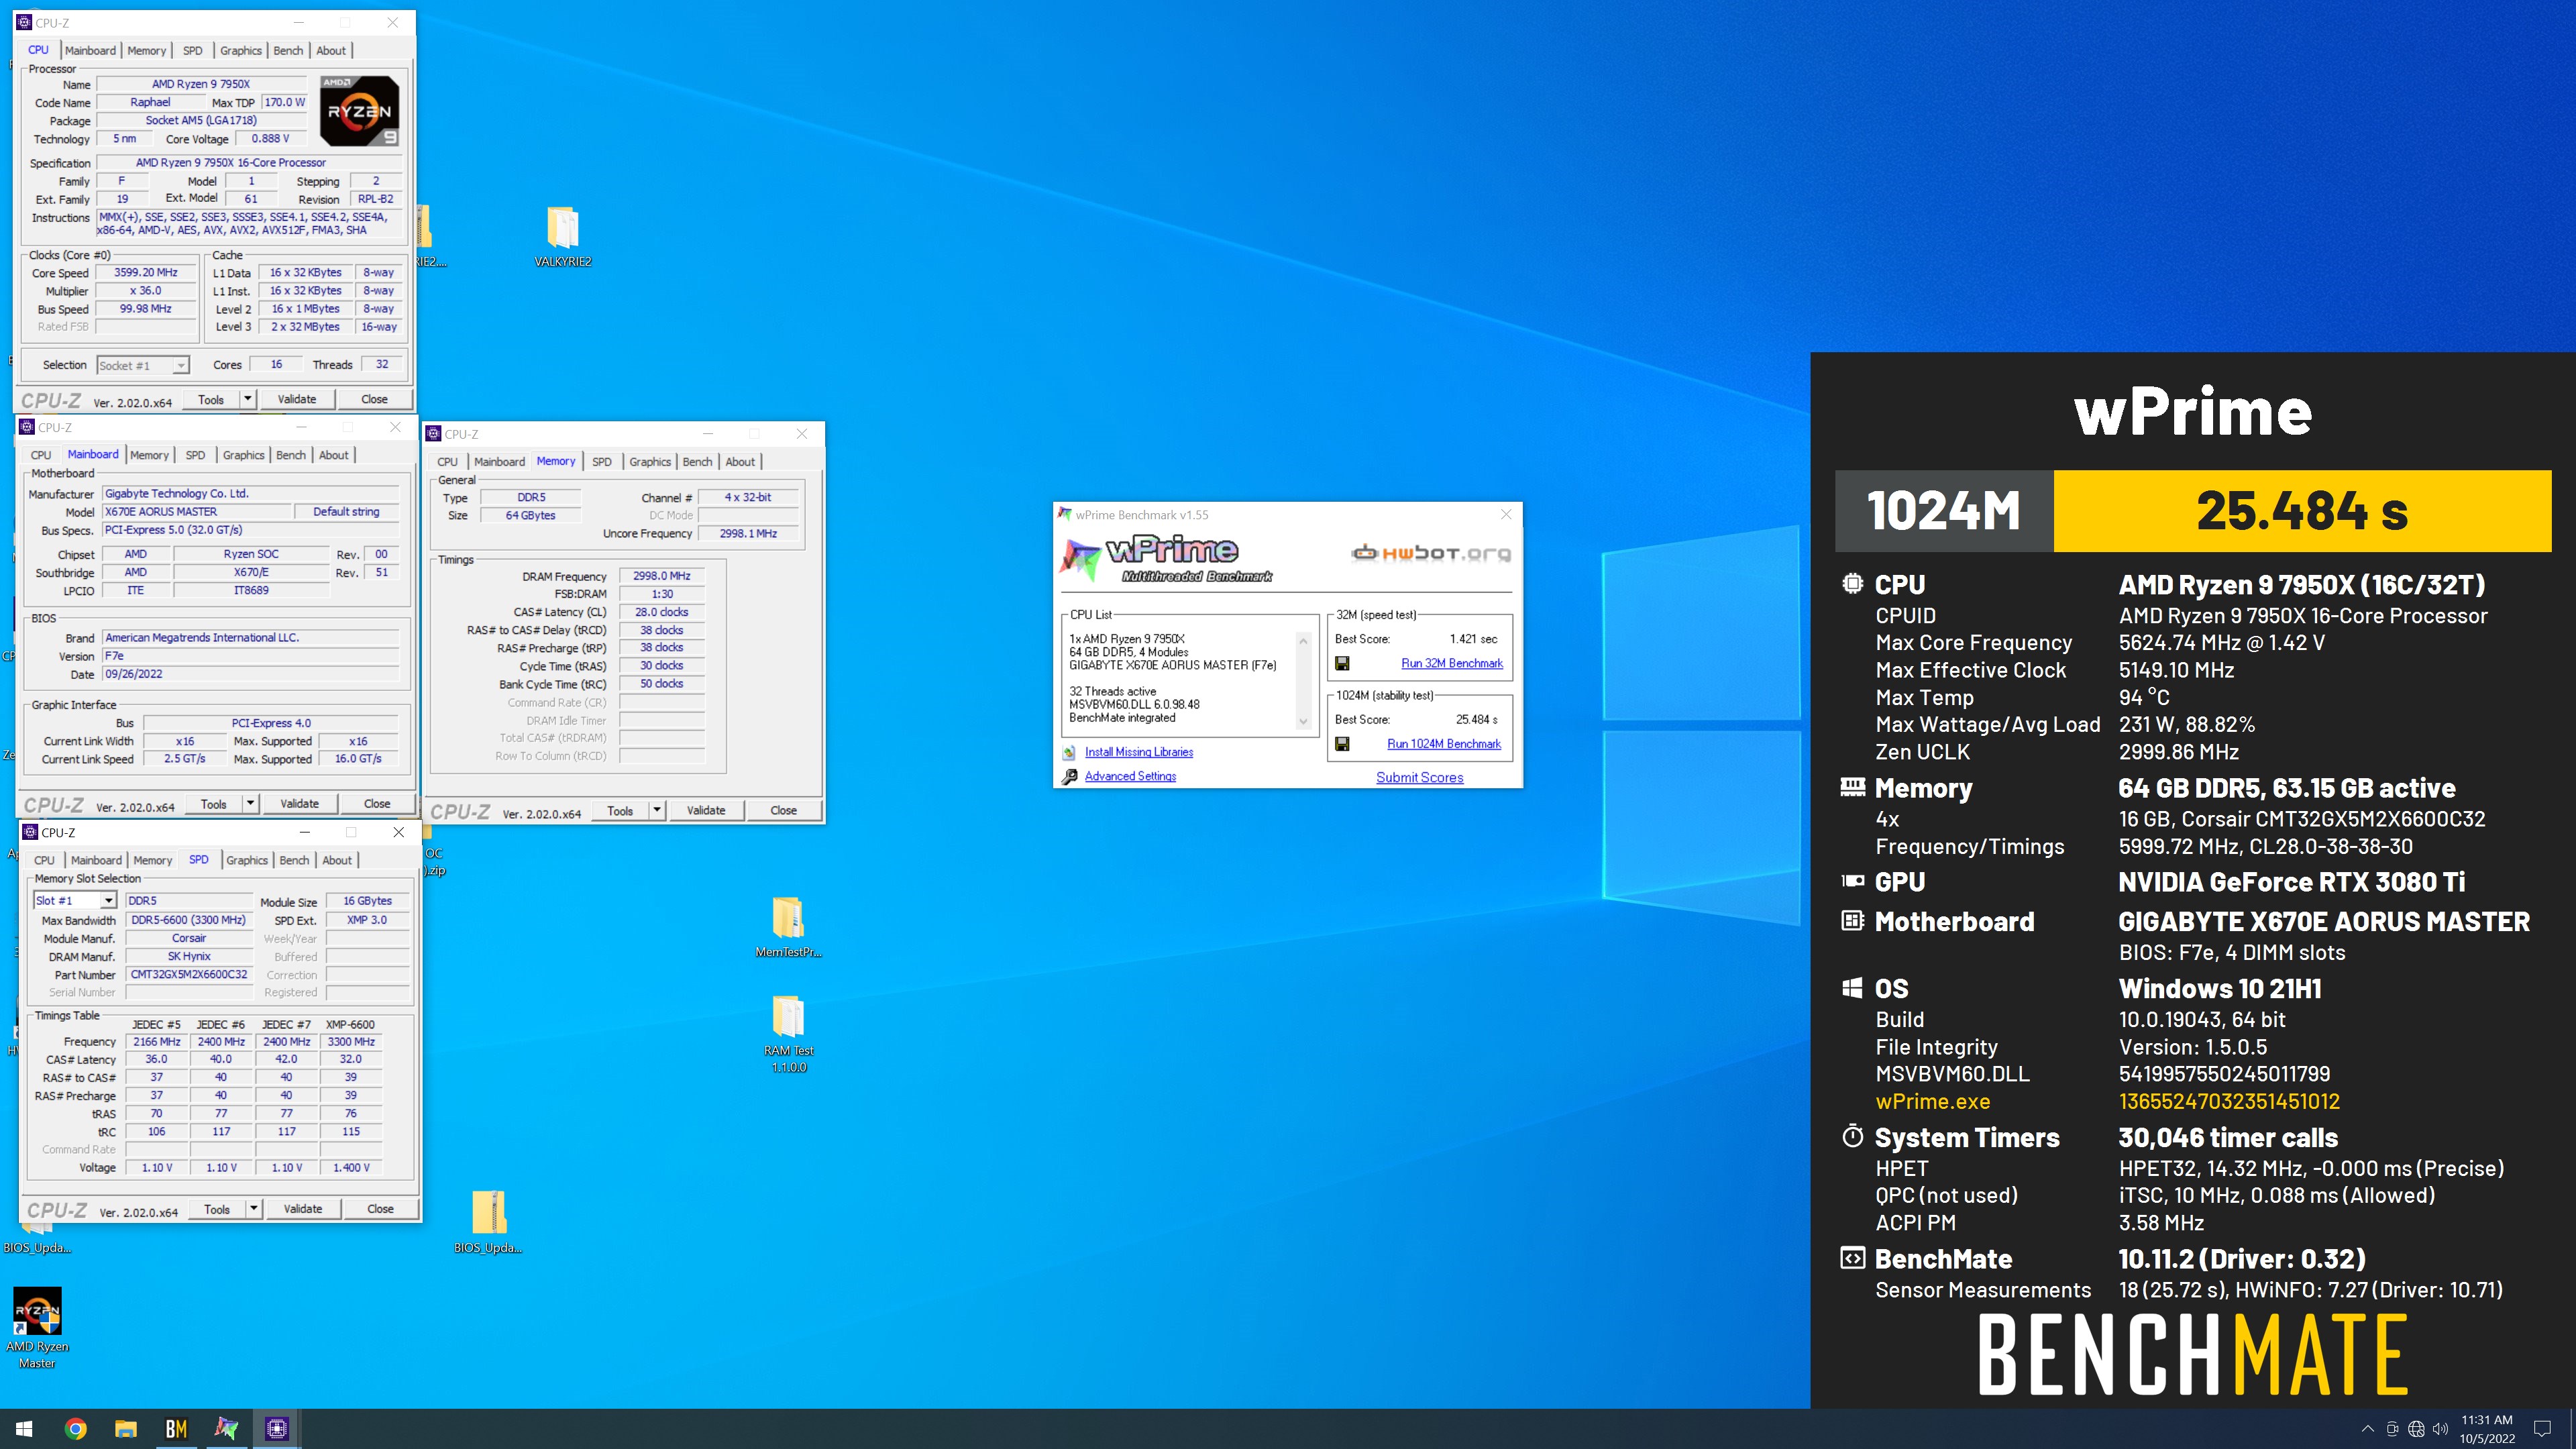Screen dimensions: 2576x1449
Task: Click the Submit Scores link
Action: point(1419,778)
